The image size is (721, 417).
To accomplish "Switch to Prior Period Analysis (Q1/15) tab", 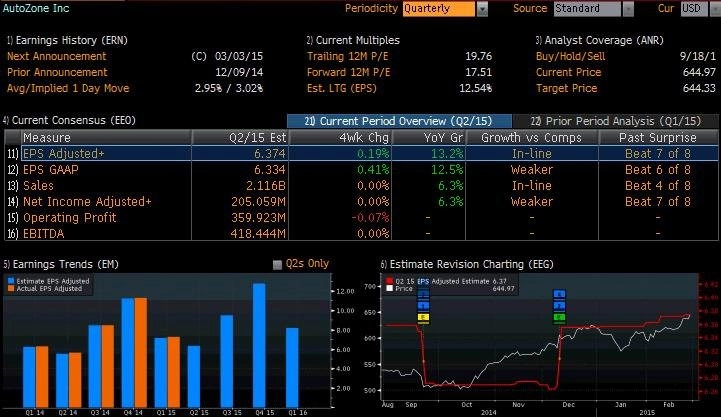I will click(615, 121).
